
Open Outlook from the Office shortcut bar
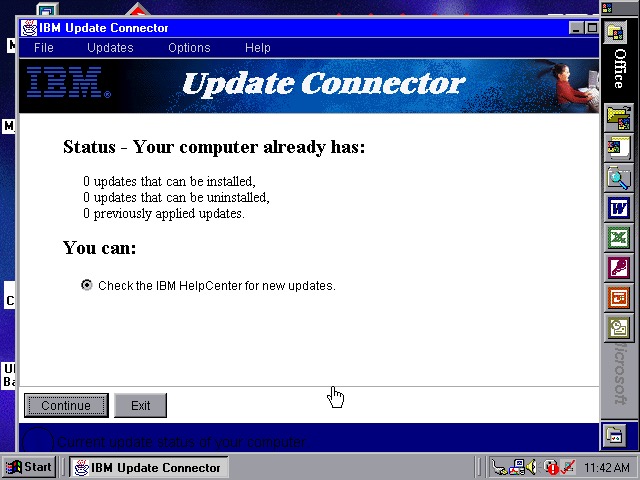click(x=619, y=327)
